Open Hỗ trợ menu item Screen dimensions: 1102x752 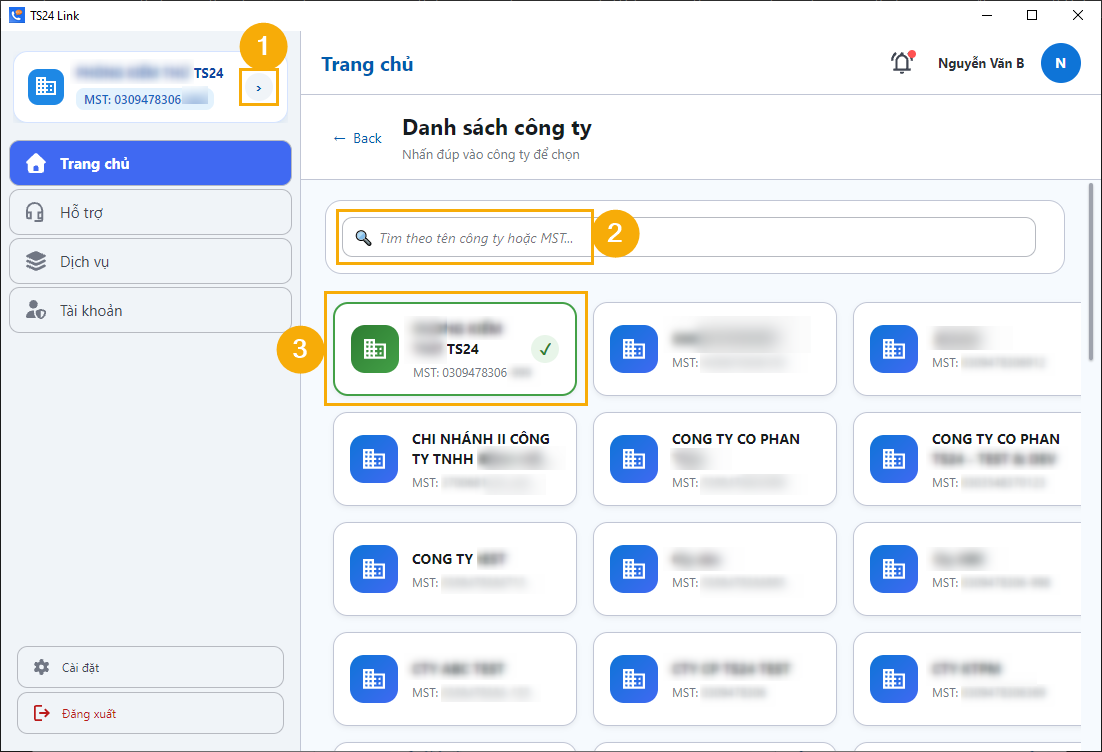tap(150, 212)
